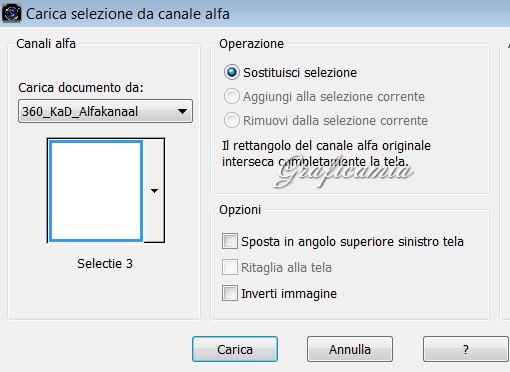Click the Opzioni group heading
This screenshot has height=372, width=510.
tap(240, 210)
